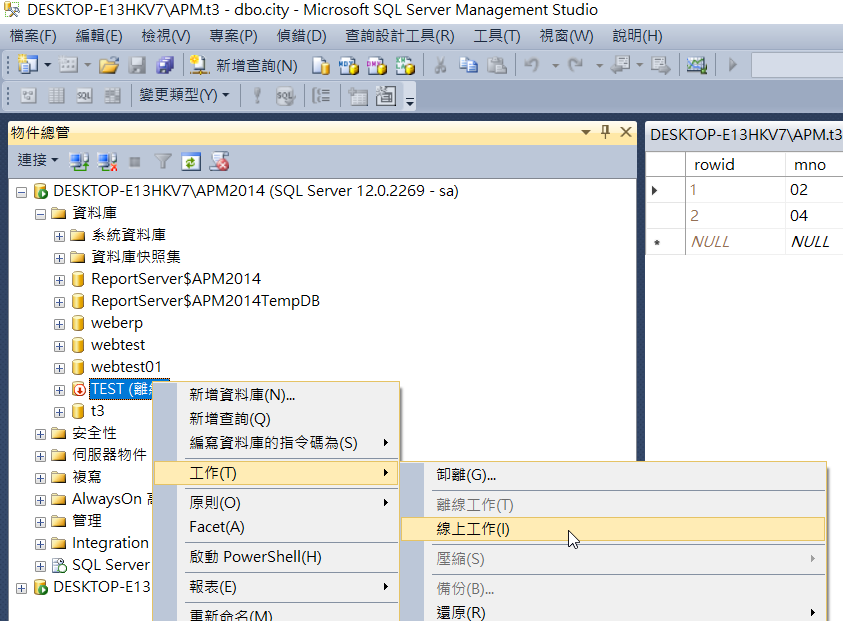Open the 原則(O) submenu
The height and width of the screenshot is (621, 843).
276,503
